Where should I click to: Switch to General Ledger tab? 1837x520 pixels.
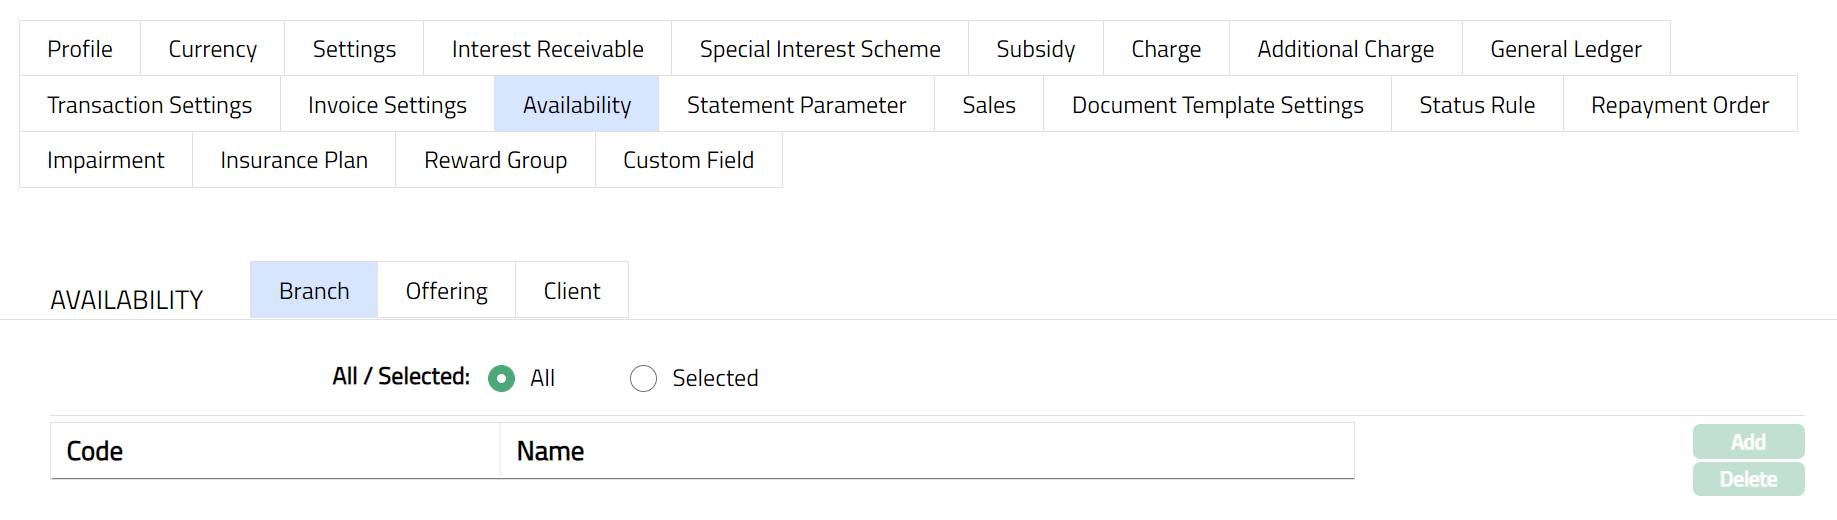point(1565,49)
